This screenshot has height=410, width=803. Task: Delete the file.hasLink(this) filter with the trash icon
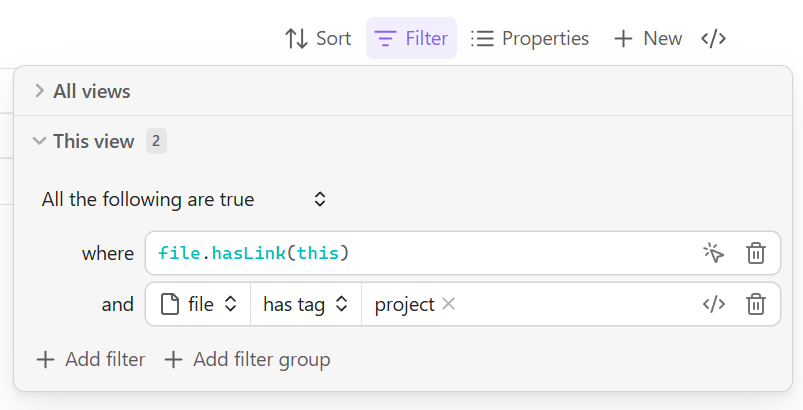pos(756,253)
